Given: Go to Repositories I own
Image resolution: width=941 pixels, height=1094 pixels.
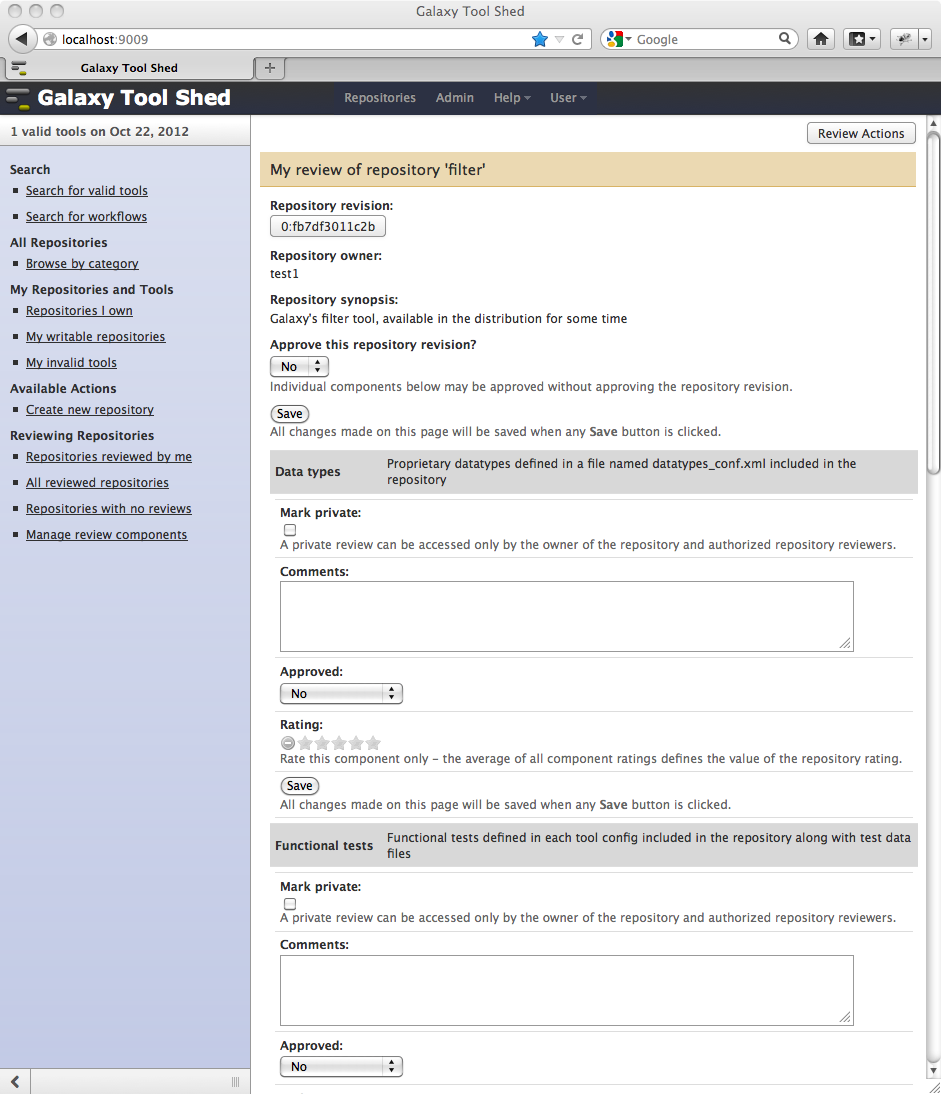Looking at the screenshot, I should [79, 310].
